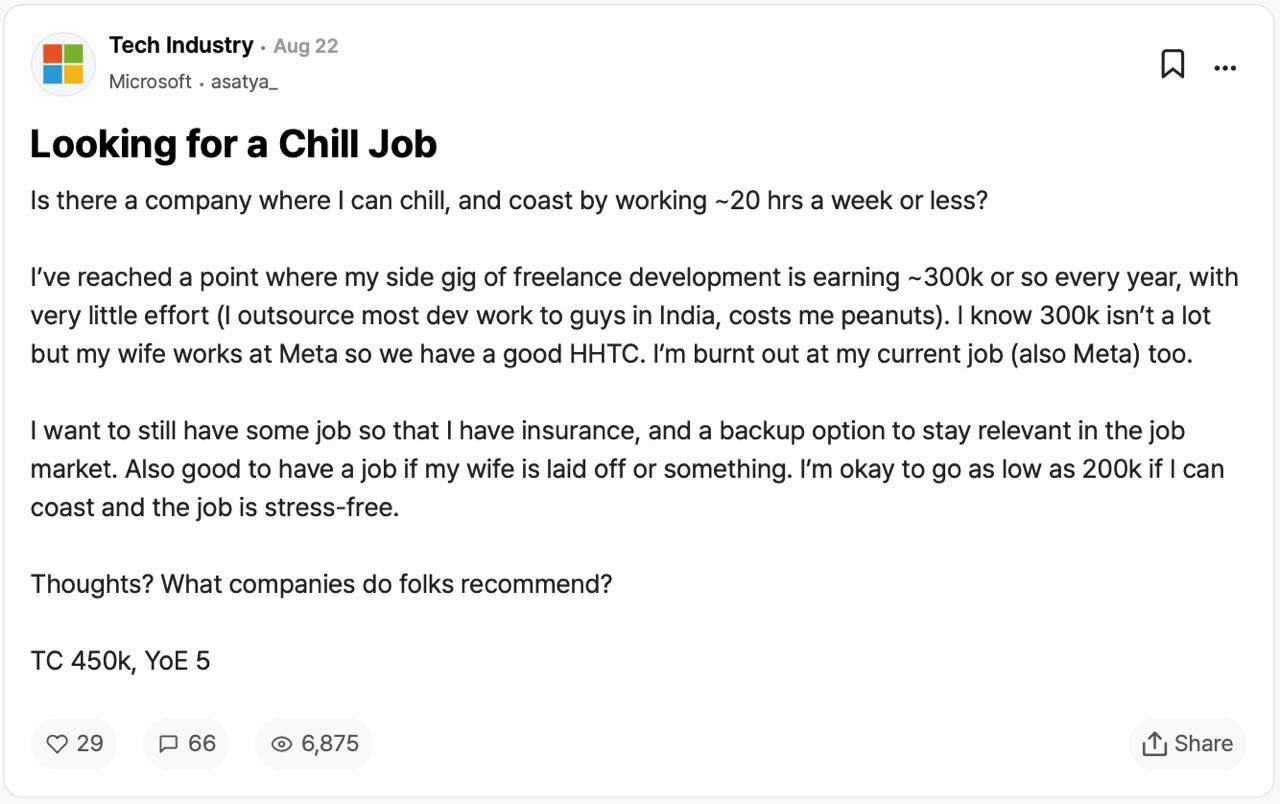The width and height of the screenshot is (1280, 804).
Task: Click the Aug 22 post date
Action: (x=306, y=46)
